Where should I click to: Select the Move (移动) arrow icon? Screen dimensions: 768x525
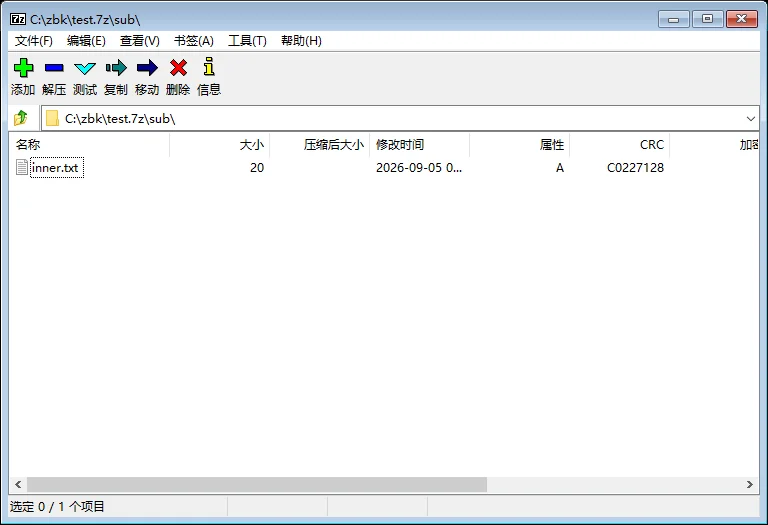[x=147, y=68]
